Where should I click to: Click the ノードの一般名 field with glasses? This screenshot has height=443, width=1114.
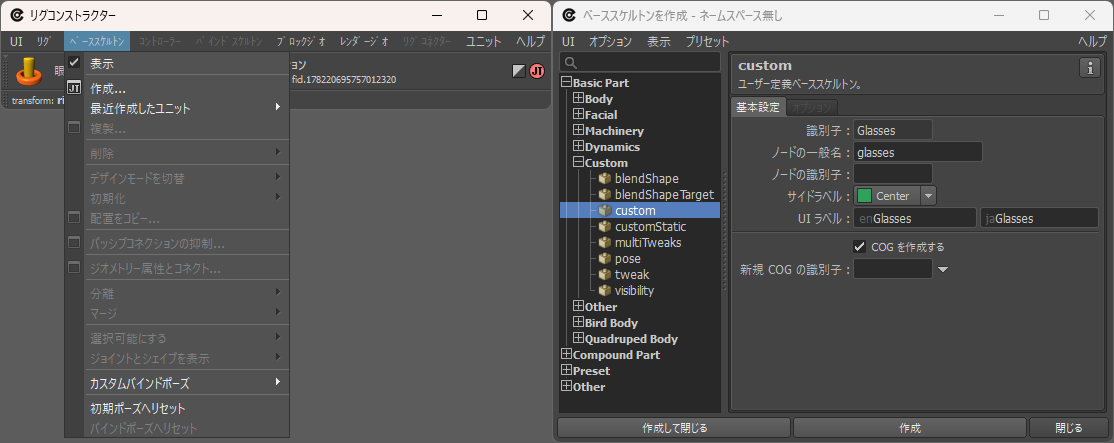[x=918, y=152]
